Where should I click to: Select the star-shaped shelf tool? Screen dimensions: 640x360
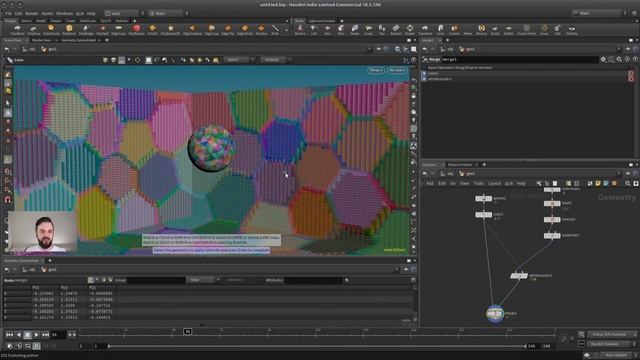tap(171, 29)
